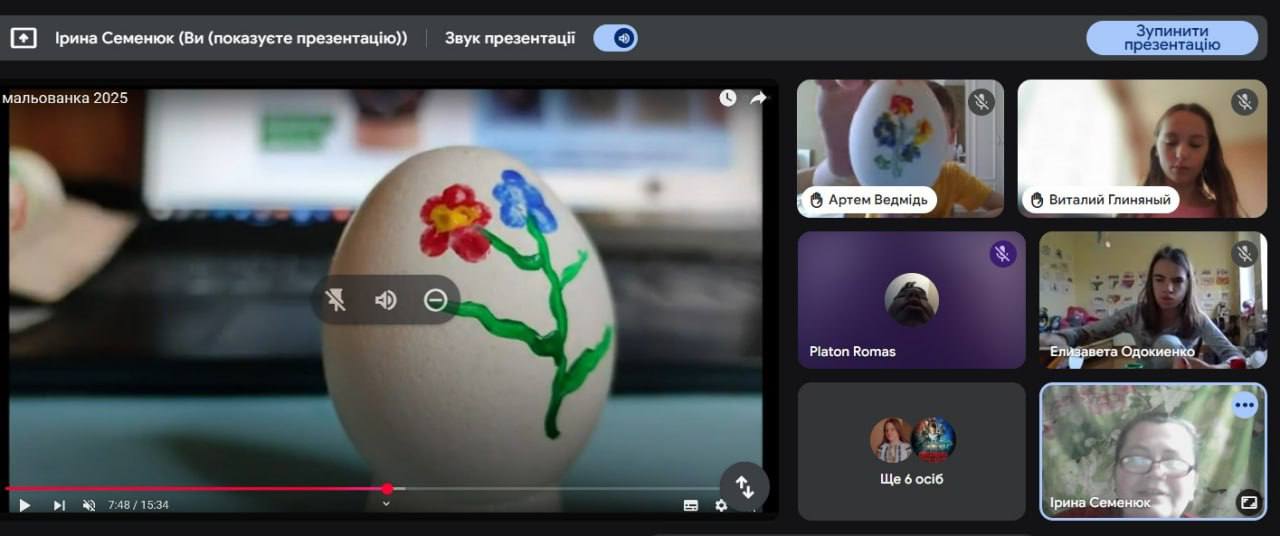Screen dimensions: 1280x536
Task: Skip to the next video
Action: tap(58, 505)
